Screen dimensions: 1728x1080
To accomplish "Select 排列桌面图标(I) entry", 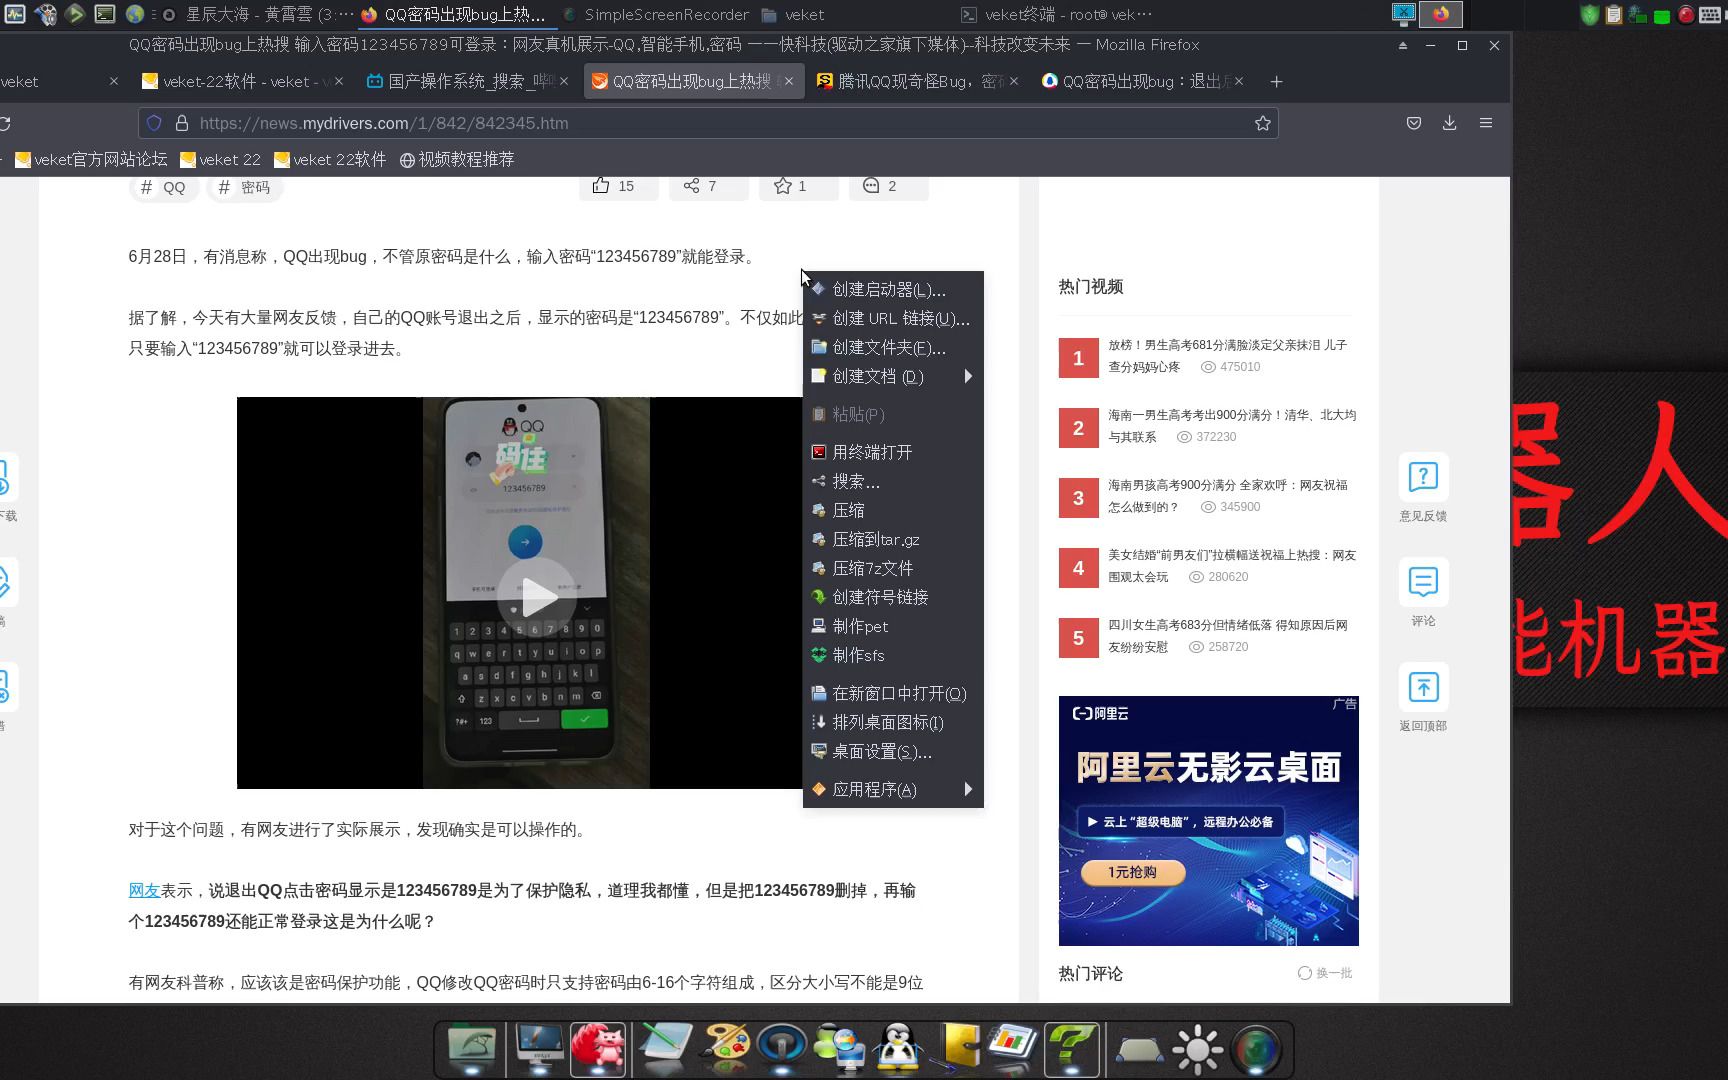I will 893,722.
